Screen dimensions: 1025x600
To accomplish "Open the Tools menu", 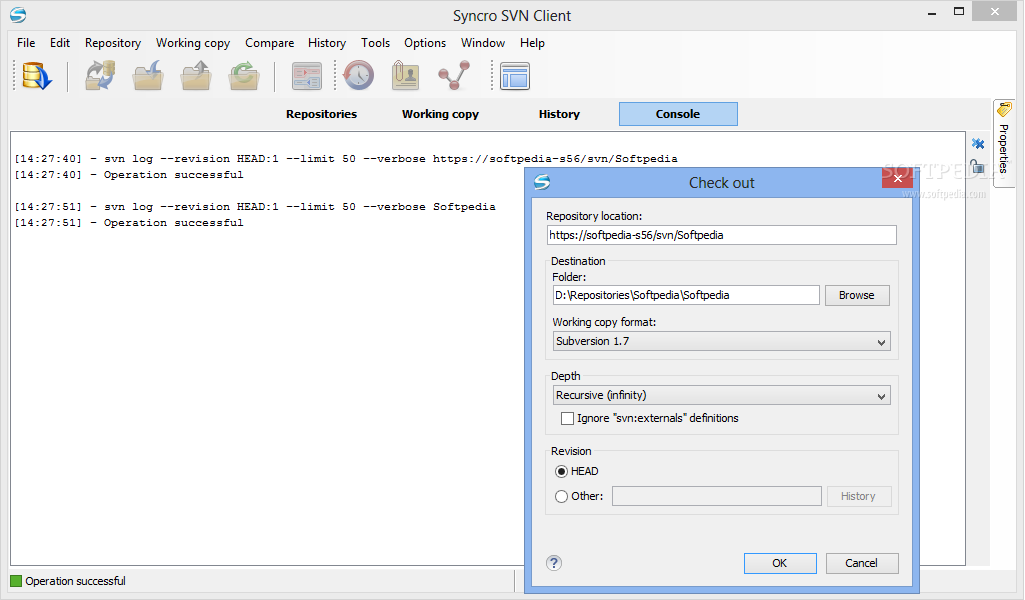I will tap(375, 42).
